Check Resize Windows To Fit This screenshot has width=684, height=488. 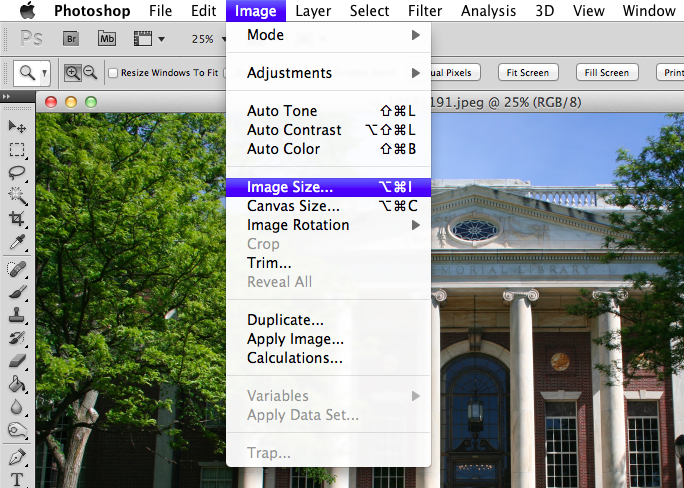tap(113, 73)
